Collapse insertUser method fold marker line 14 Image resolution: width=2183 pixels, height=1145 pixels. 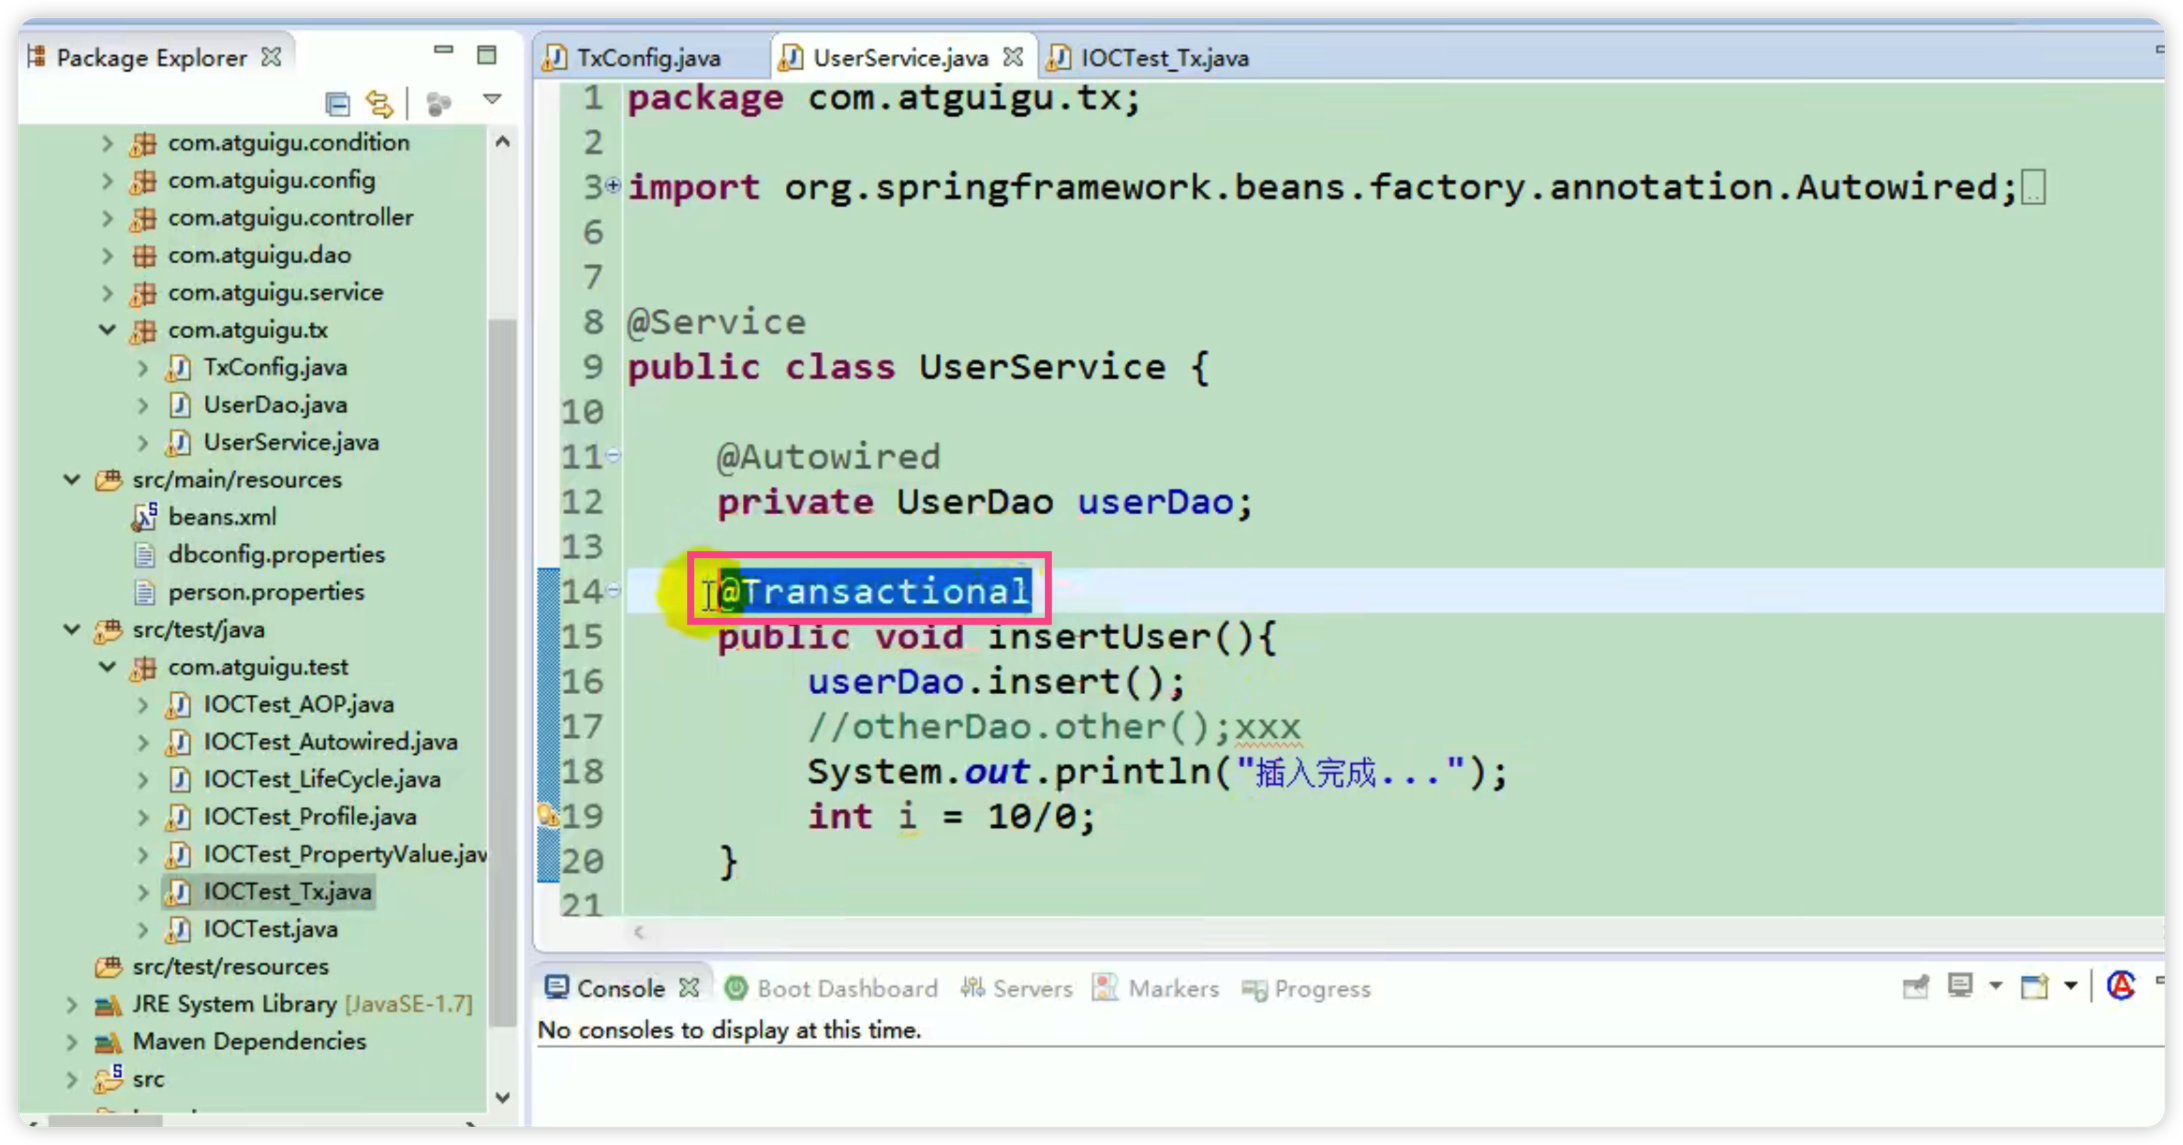point(613,590)
